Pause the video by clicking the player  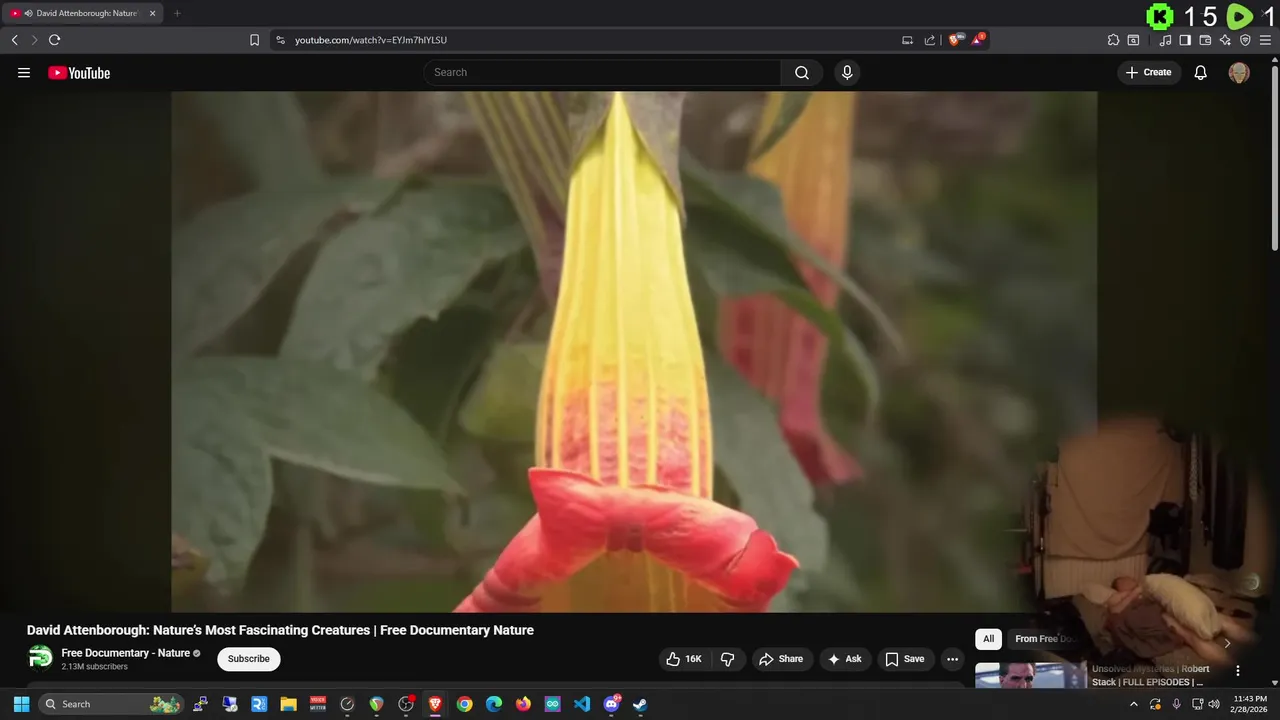[x=634, y=351]
